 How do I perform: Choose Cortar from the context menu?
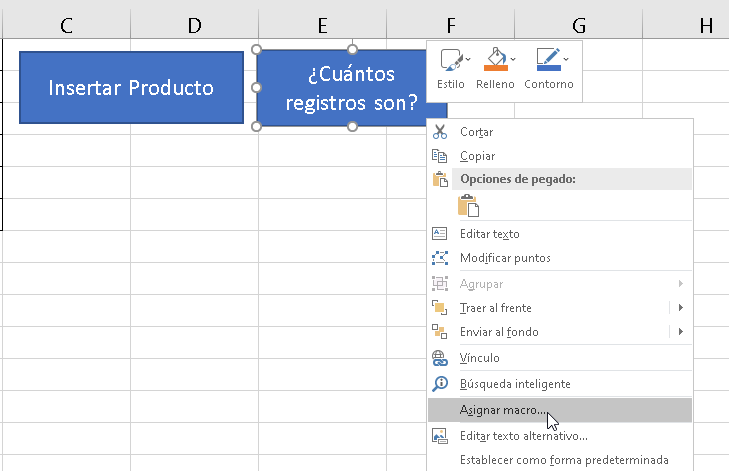coord(560,132)
